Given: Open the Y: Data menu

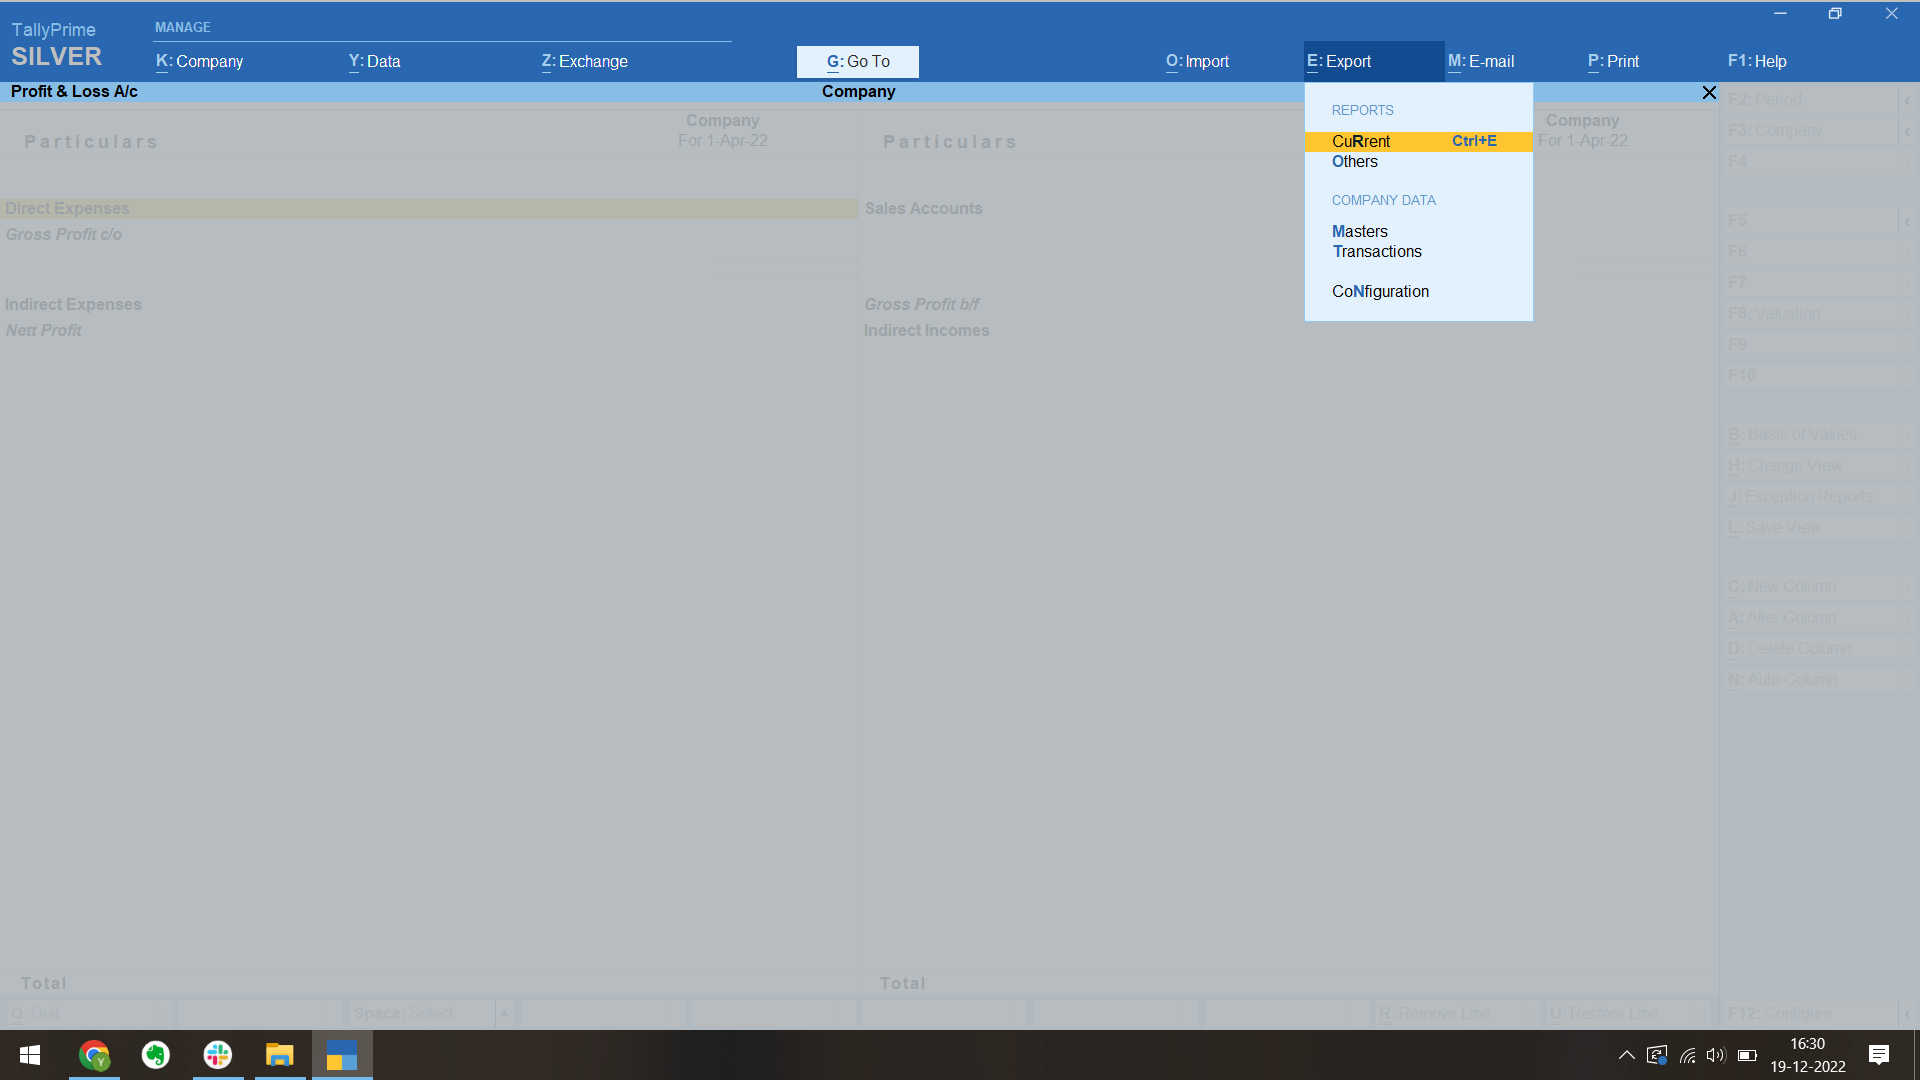Looking at the screenshot, I should coord(374,61).
